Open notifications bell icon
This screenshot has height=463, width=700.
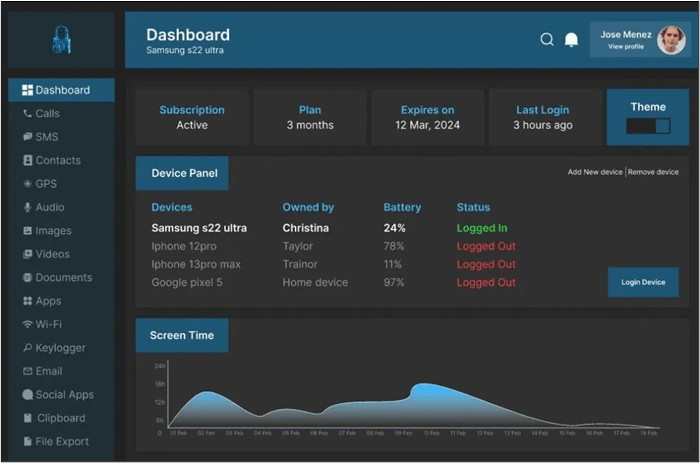[x=571, y=40]
